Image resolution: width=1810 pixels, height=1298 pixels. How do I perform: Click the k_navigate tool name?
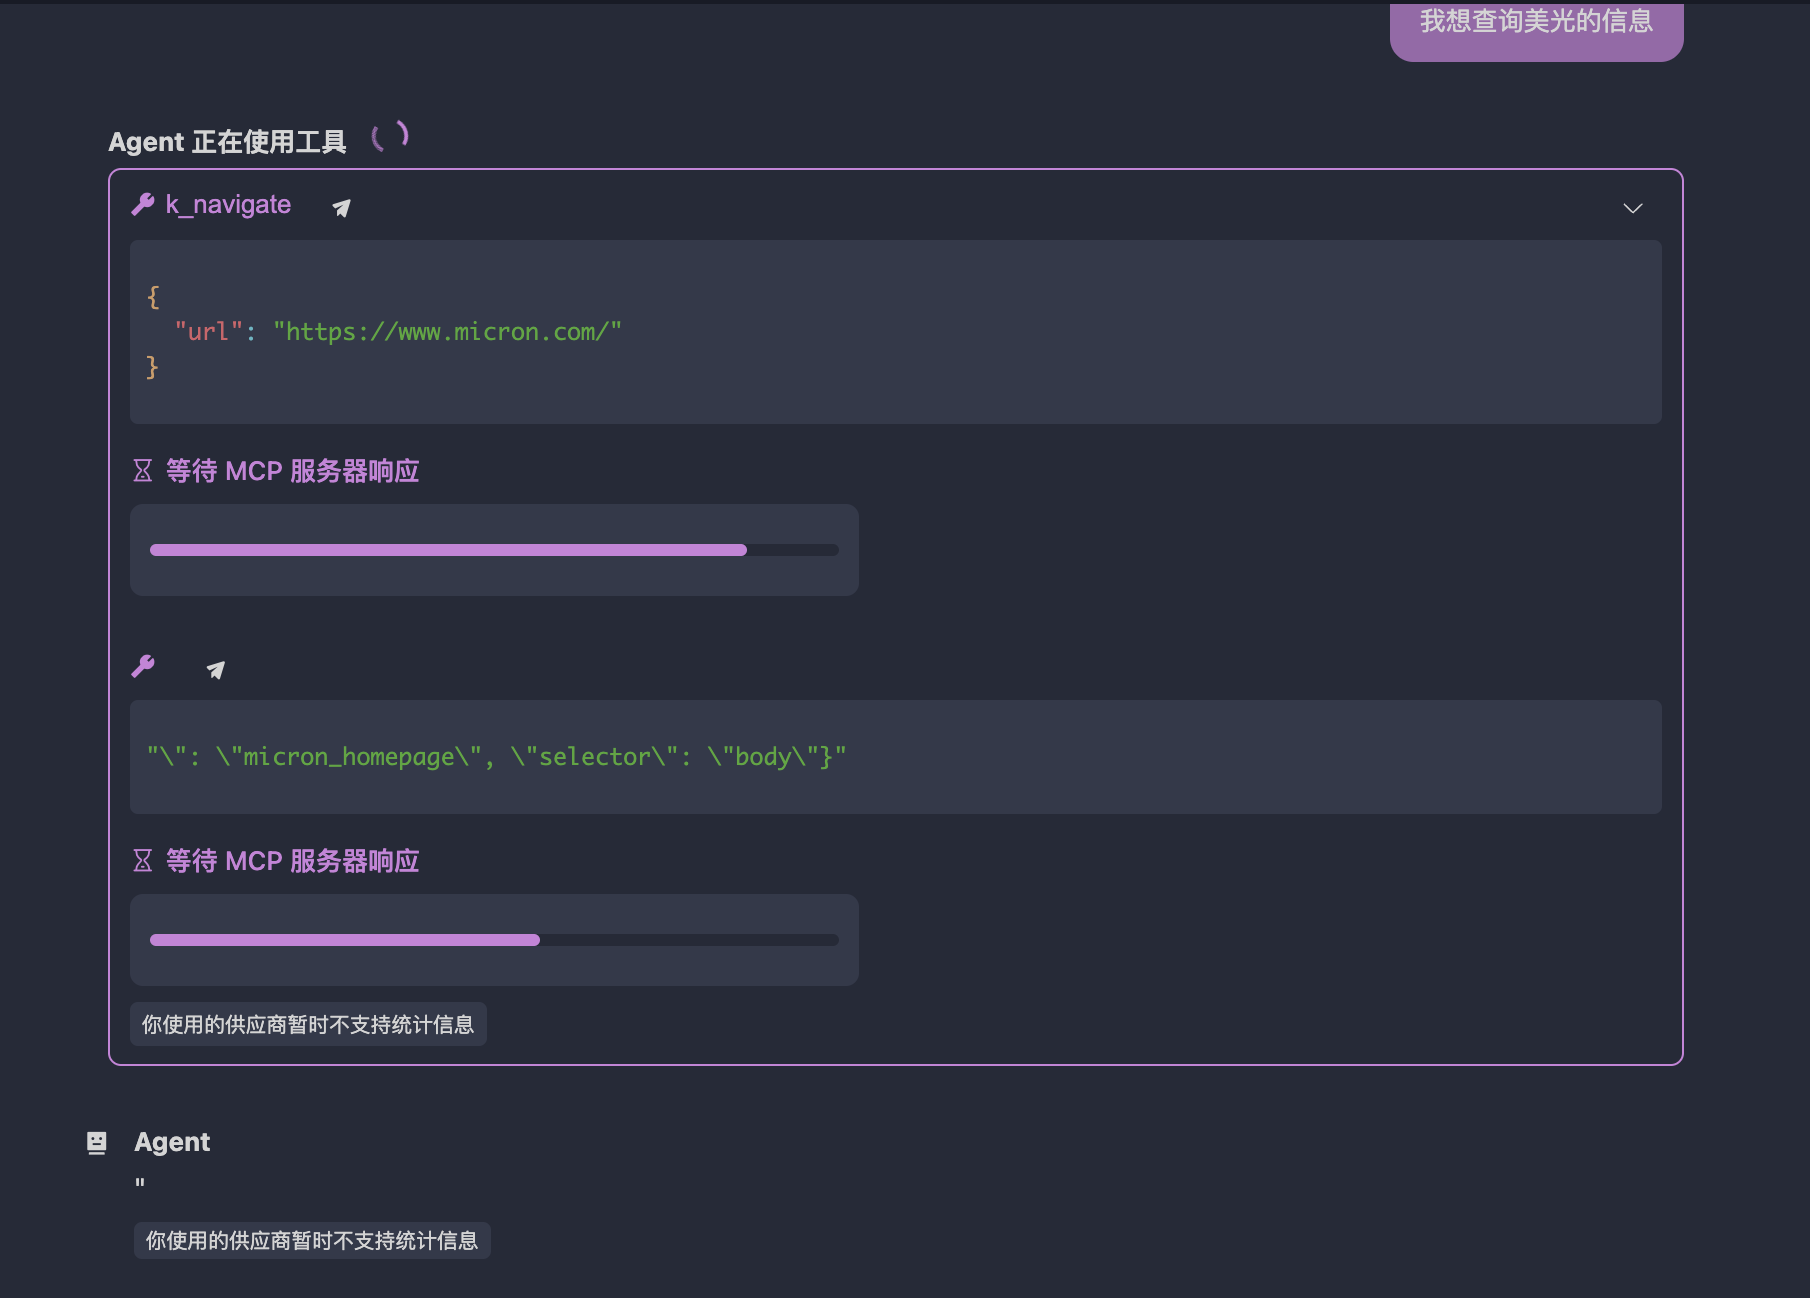[x=228, y=205]
